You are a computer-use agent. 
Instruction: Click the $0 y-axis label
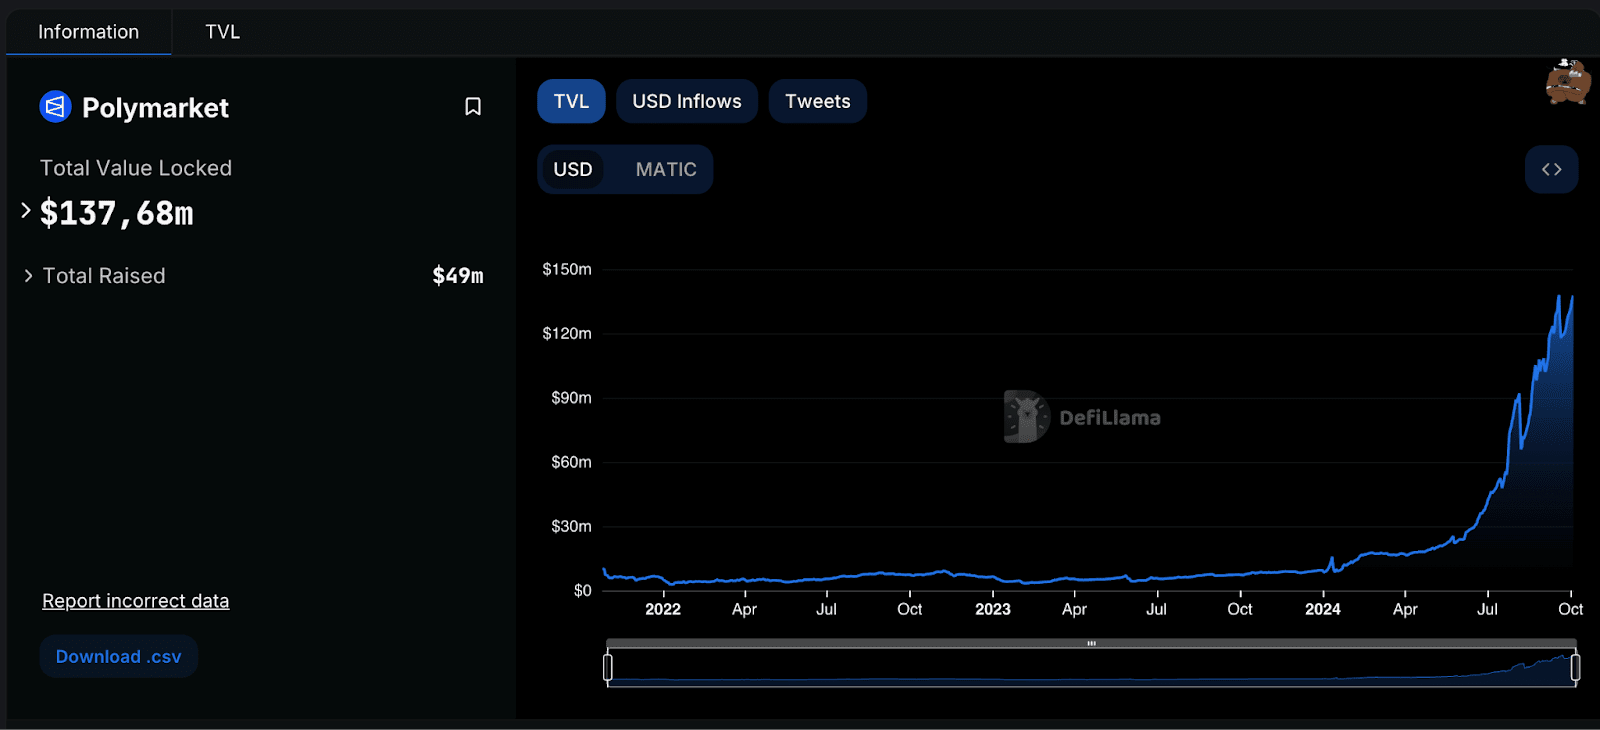point(582,591)
